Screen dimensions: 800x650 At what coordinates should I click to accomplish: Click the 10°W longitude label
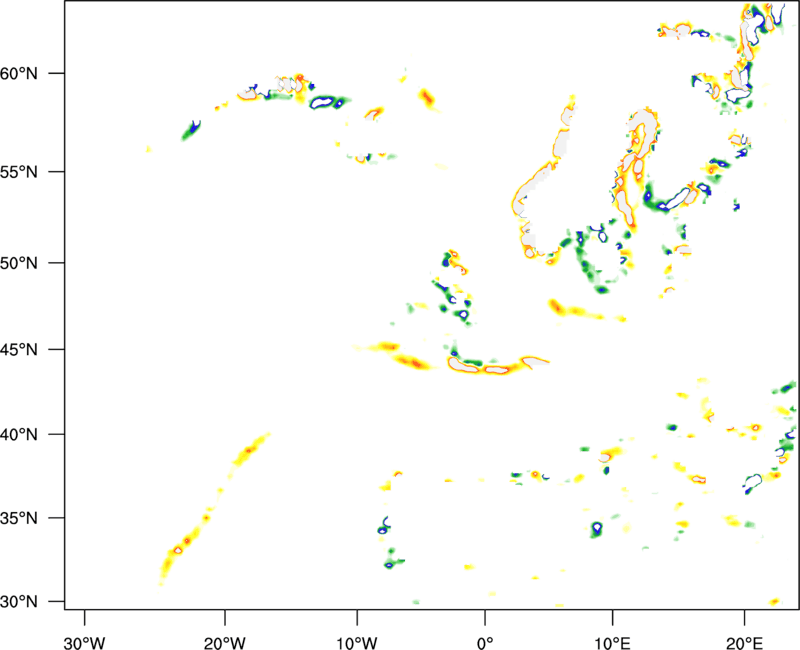pos(357,643)
